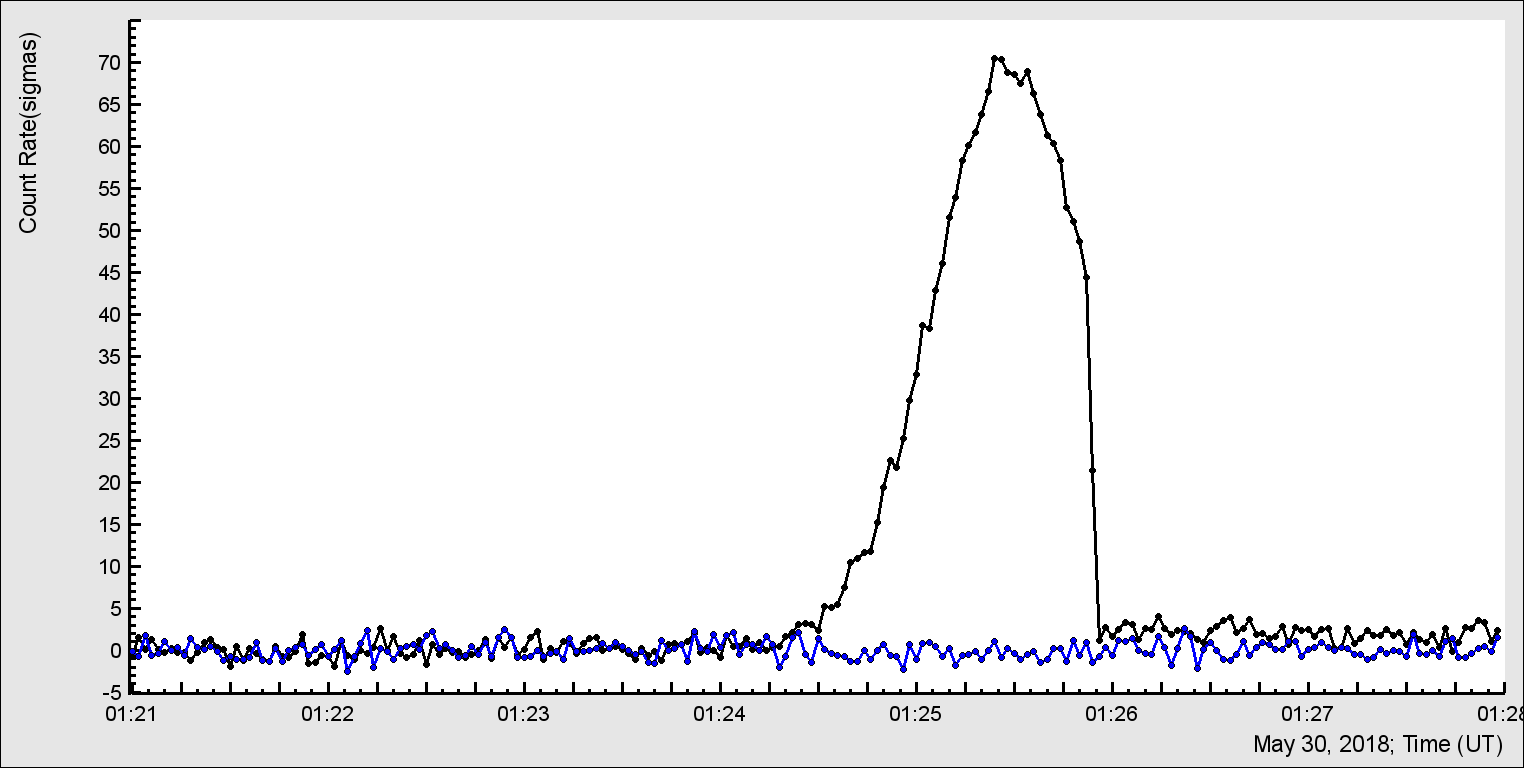Screen dimensions: 1524x768
Task: Click the 01:25 time axis label
Action: (x=916, y=714)
